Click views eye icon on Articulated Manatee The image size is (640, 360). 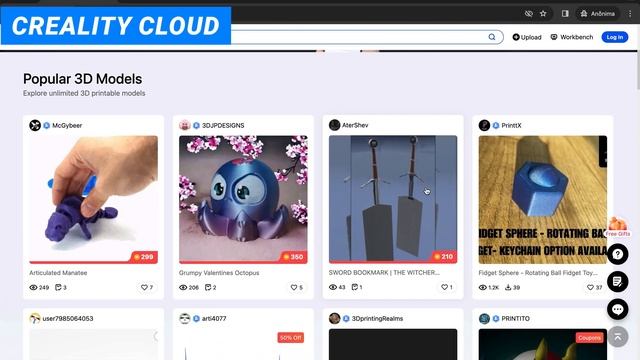point(33,287)
